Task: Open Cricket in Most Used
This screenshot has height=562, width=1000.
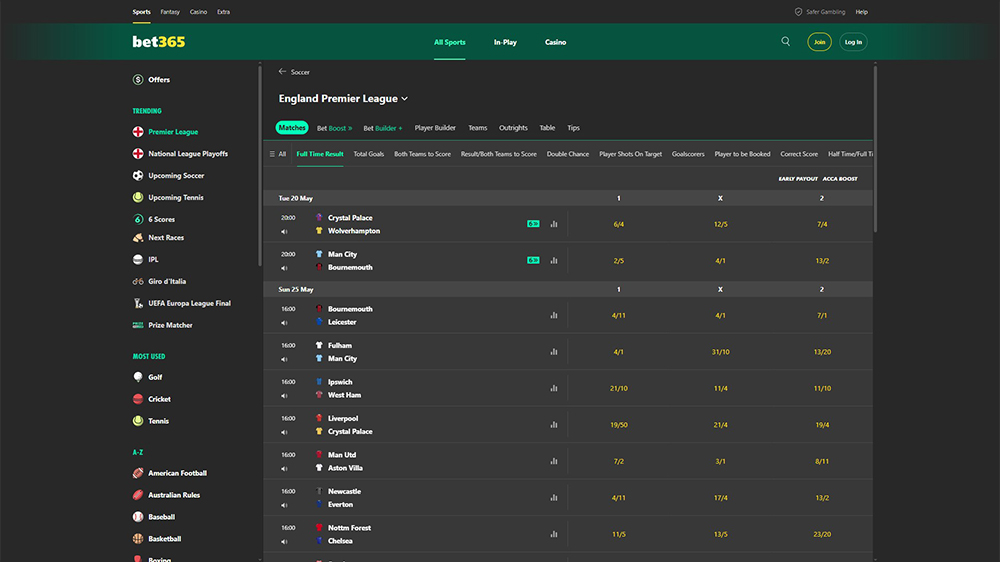Action: [x=159, y=399]
